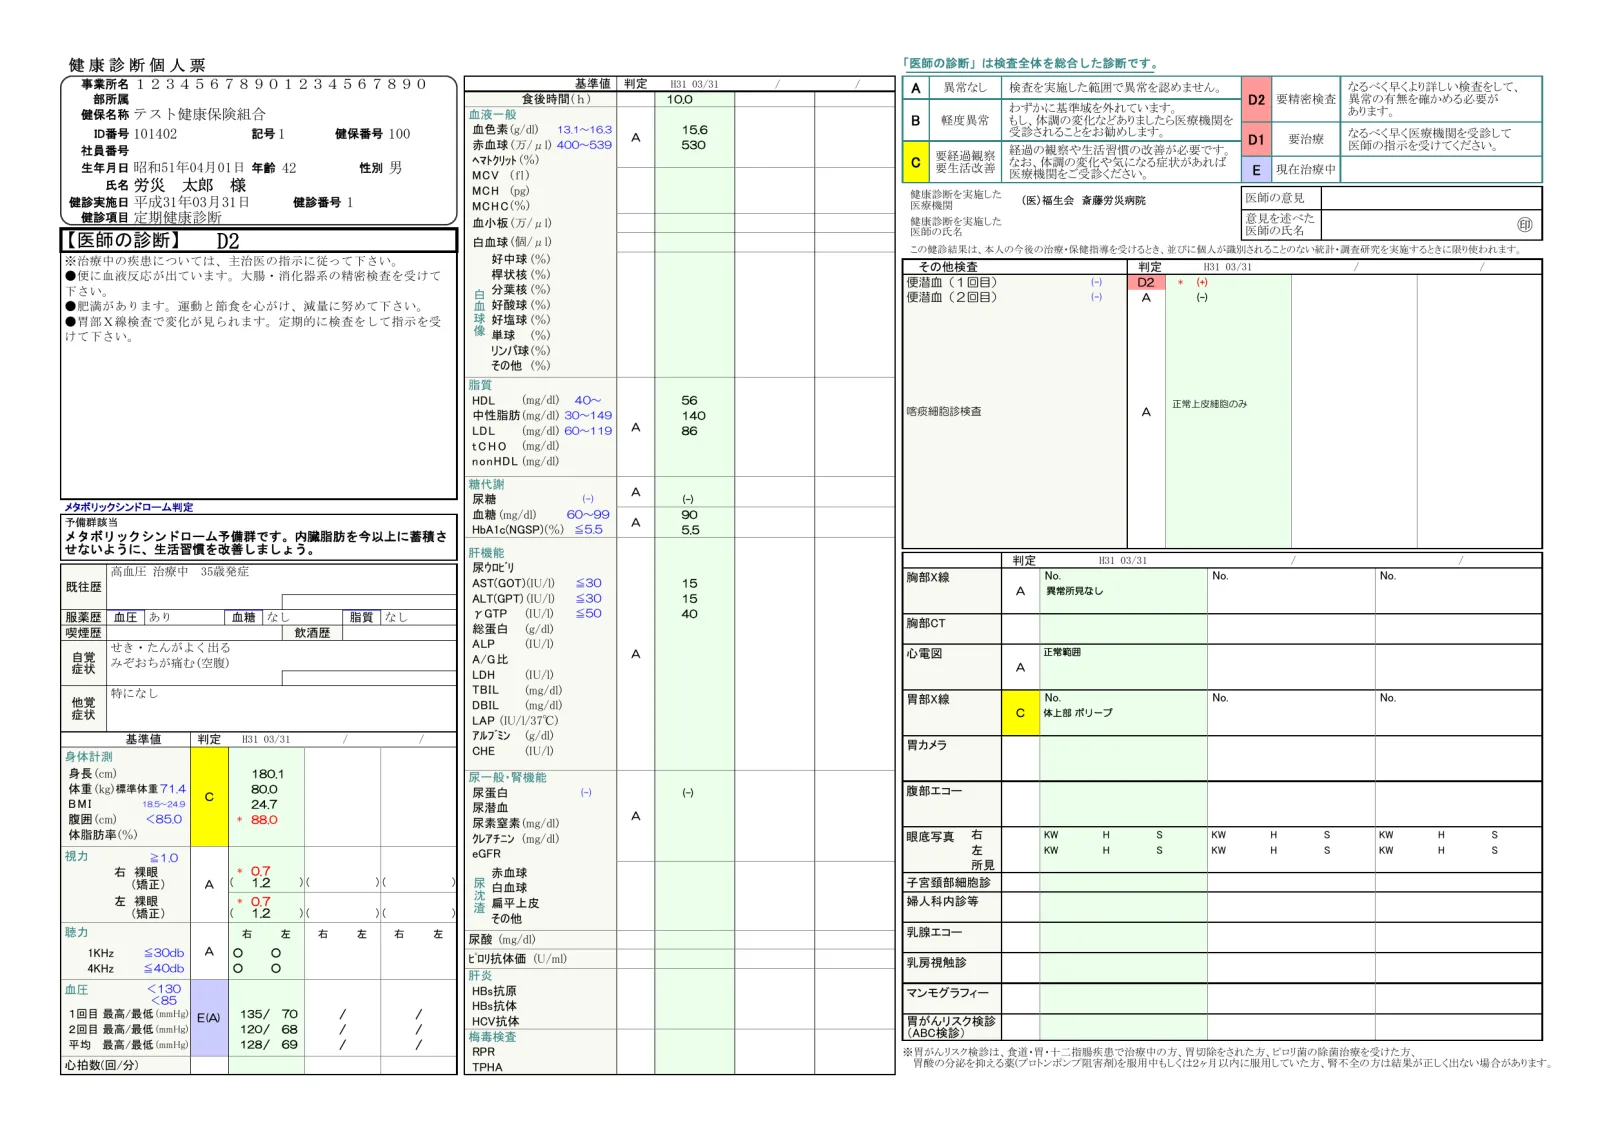Screen dimensions: 1600x1132
Task: Click the 身長 value 180.1
Action: point(267,774)
